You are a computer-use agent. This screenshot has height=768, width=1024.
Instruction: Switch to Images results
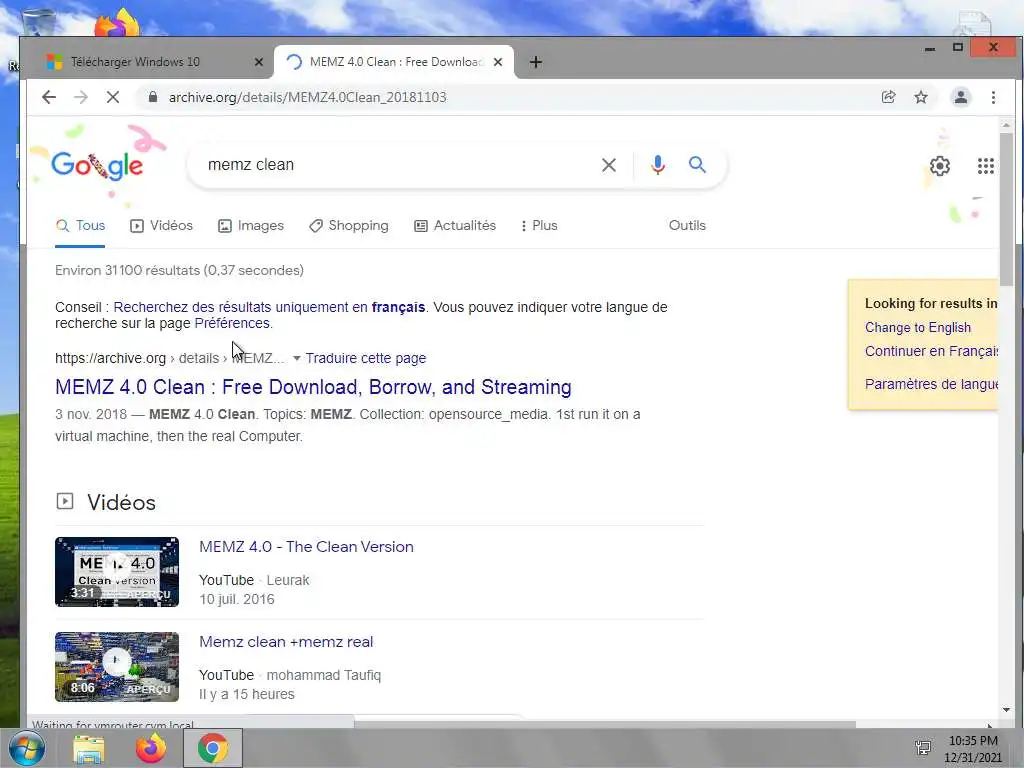pyautogui.click(x=251, y=225)
